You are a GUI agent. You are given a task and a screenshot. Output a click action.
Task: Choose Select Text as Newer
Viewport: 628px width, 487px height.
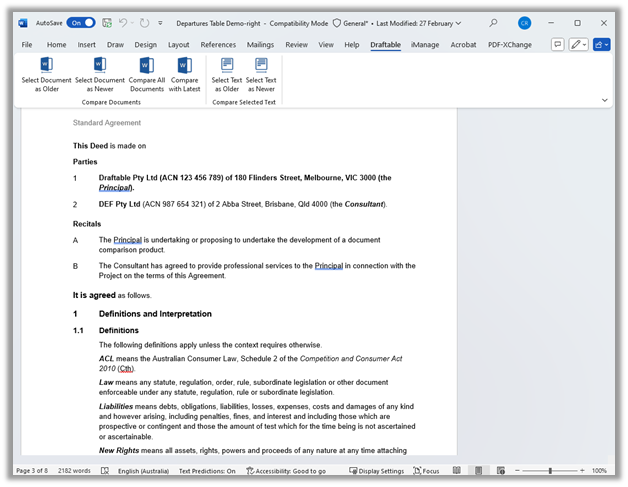point(261,75)
